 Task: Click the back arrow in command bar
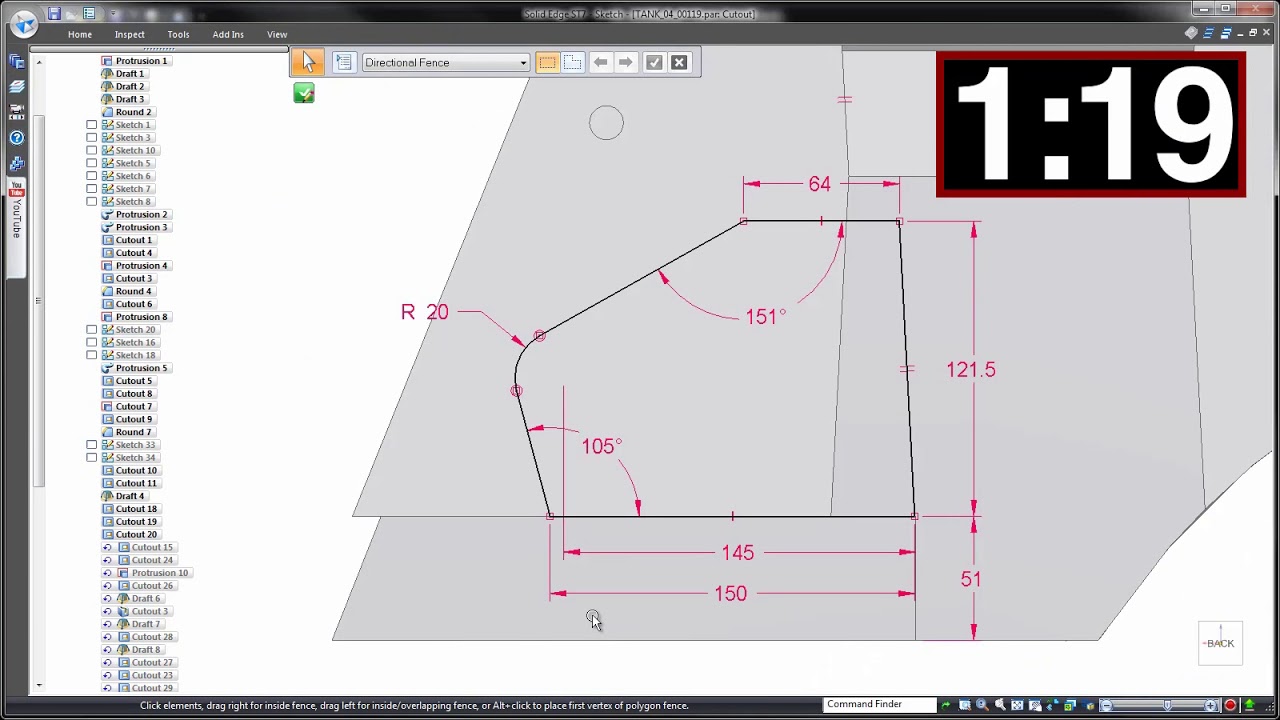[600, 62]
